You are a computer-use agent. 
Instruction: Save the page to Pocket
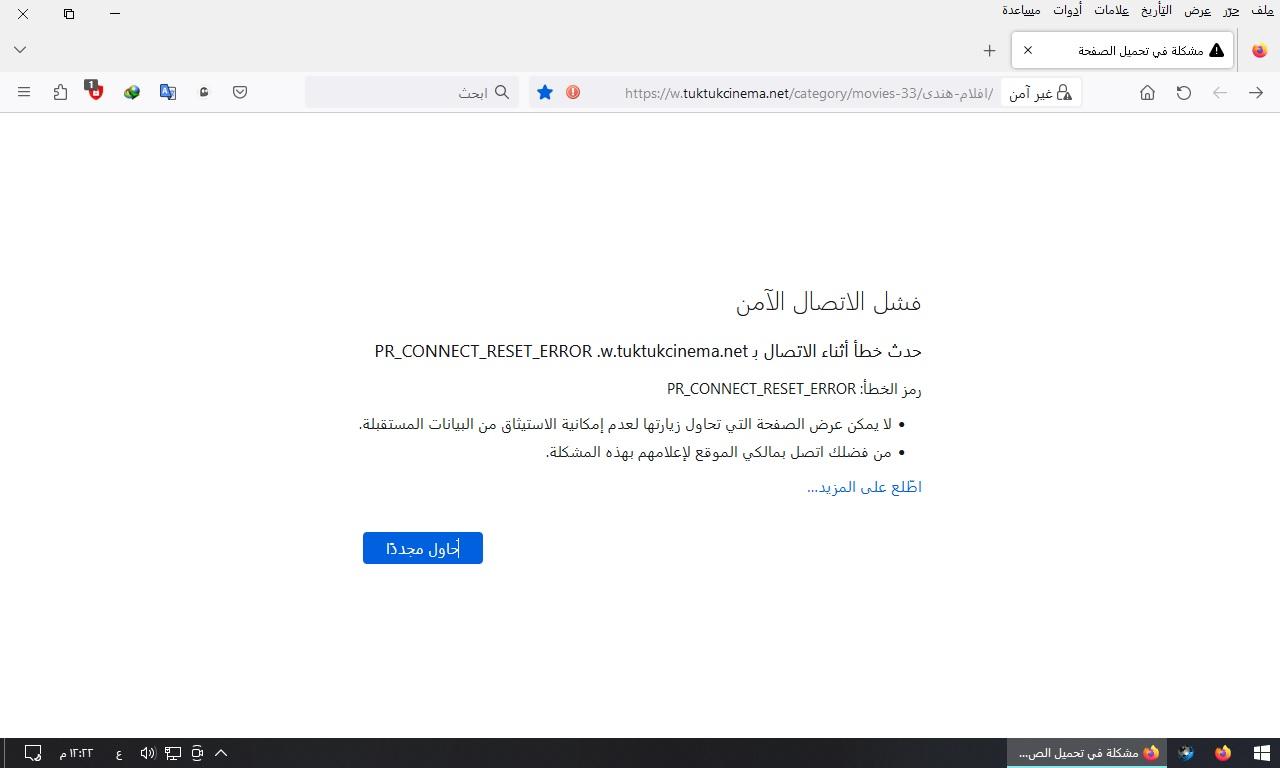[240, 92]
